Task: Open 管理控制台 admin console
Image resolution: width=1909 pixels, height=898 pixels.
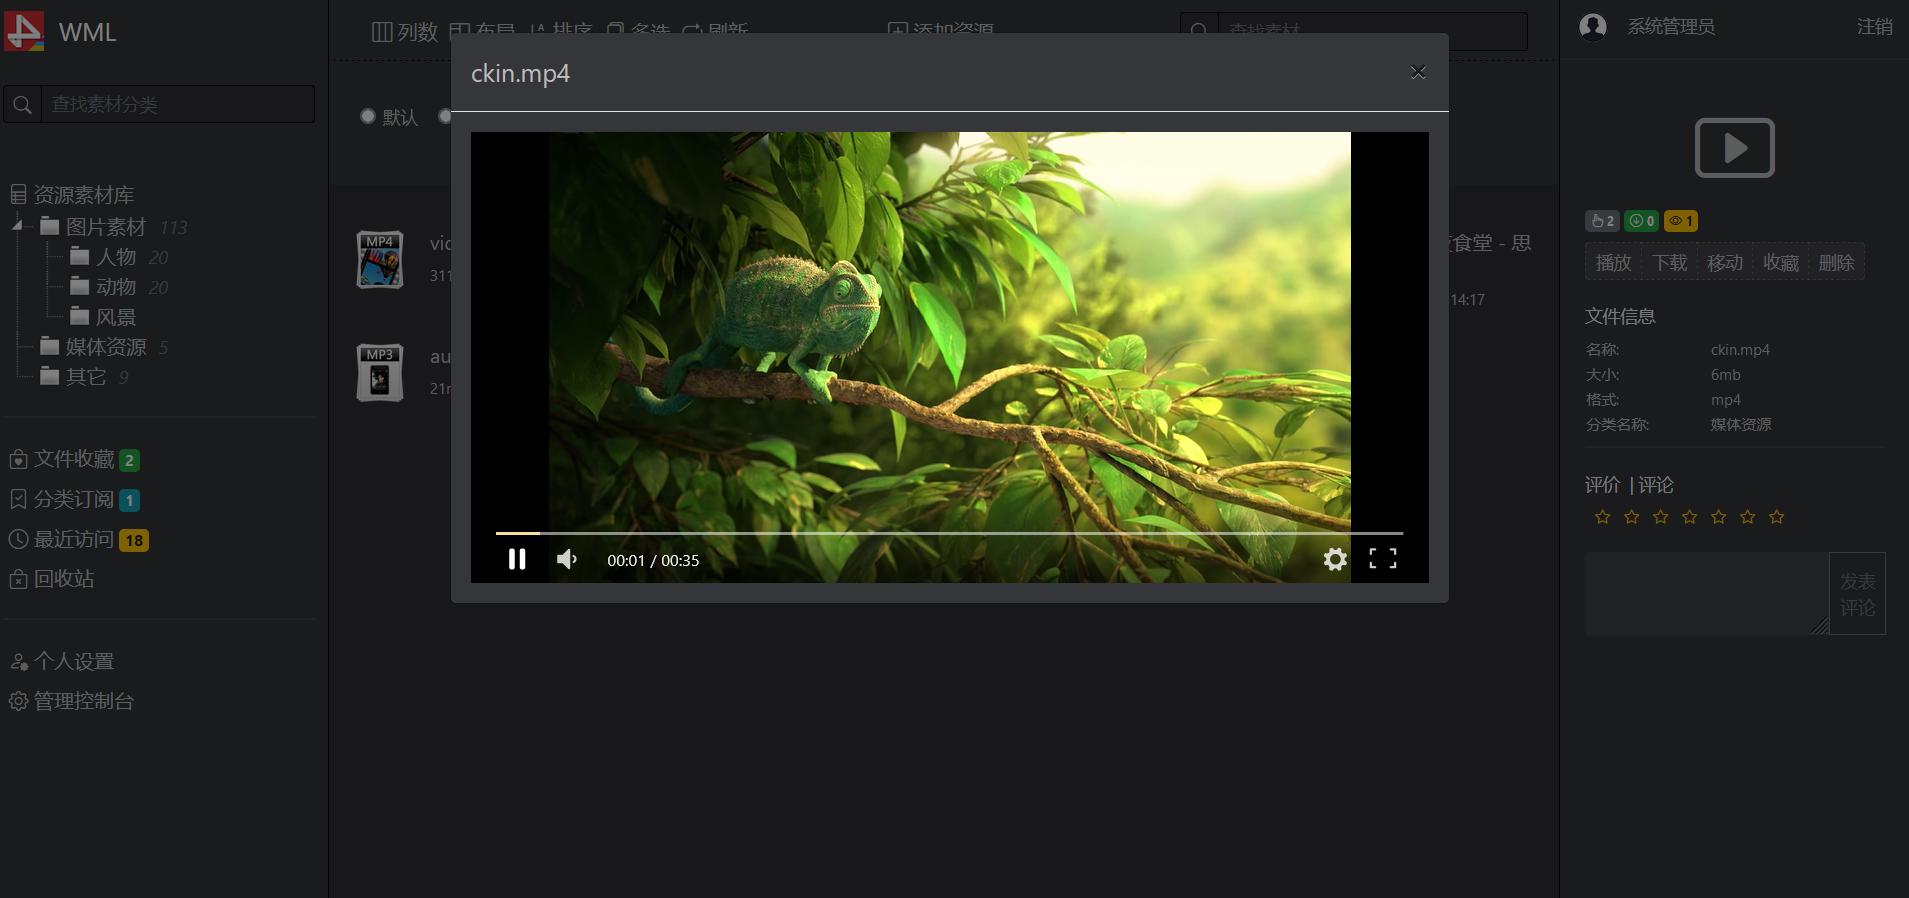Action: [x=71, y=701]
